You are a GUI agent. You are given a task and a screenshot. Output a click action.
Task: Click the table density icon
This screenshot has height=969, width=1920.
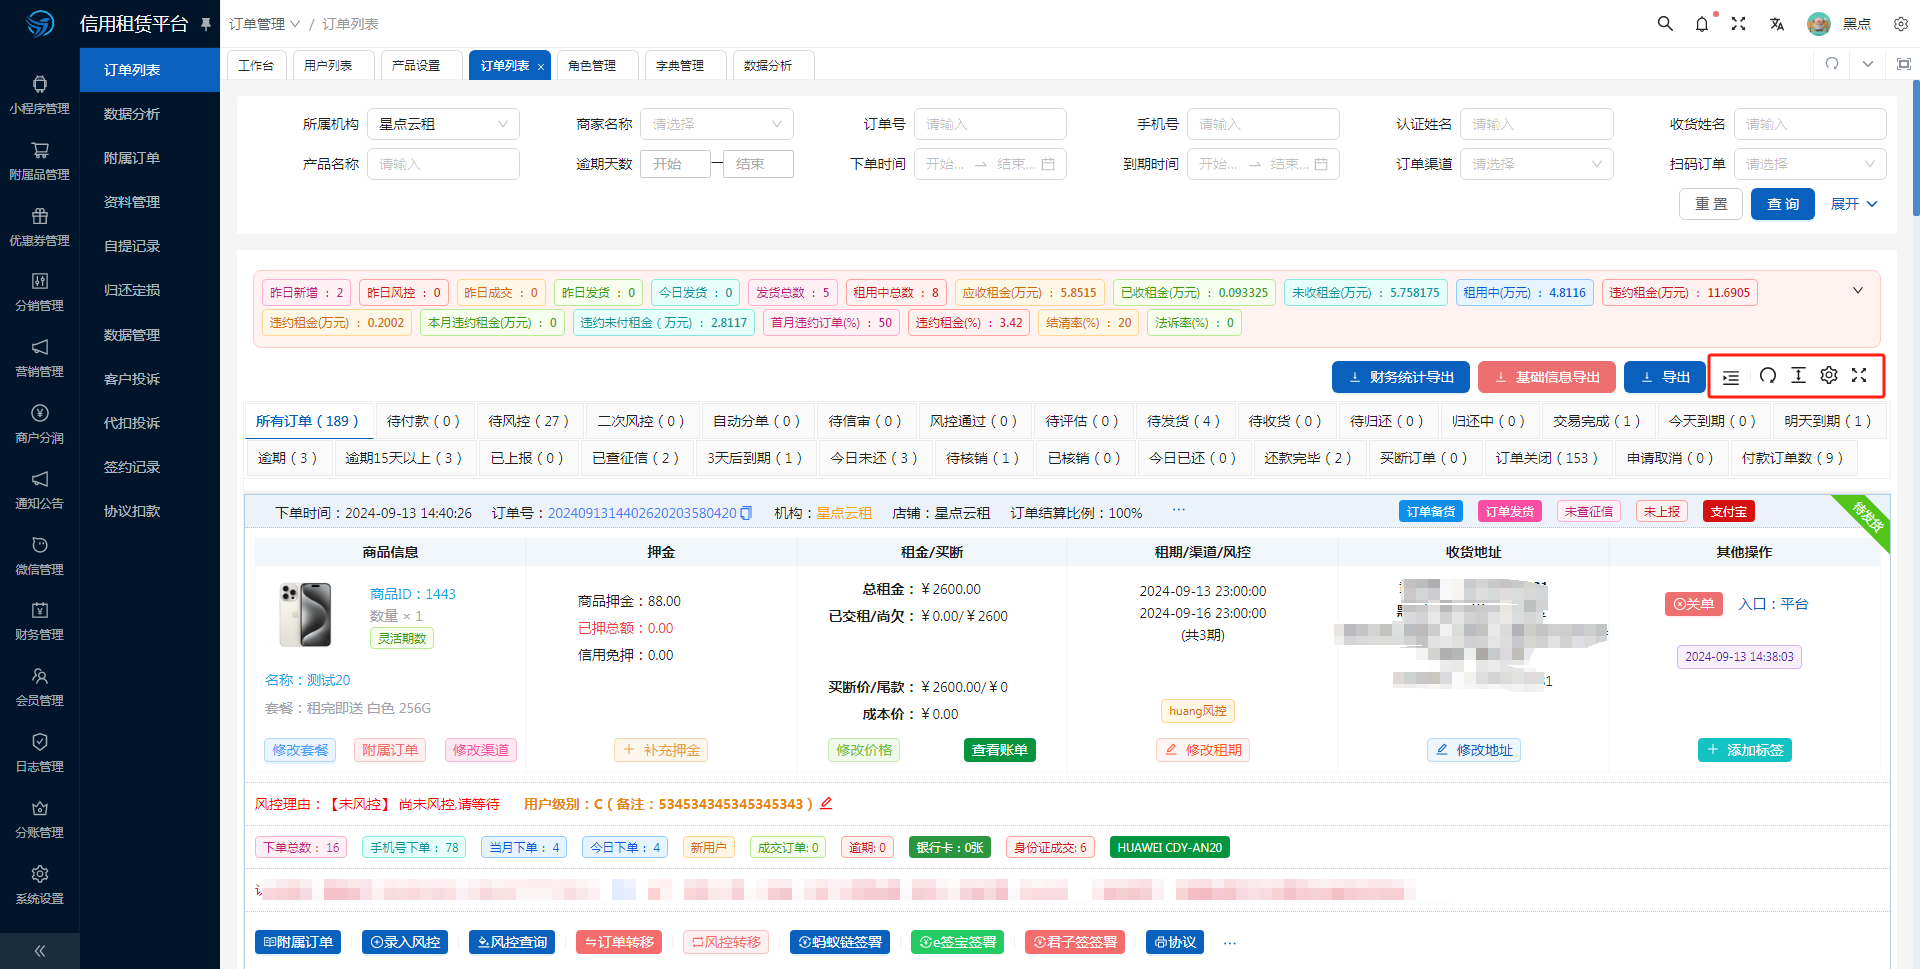(x=1798, y=376)
